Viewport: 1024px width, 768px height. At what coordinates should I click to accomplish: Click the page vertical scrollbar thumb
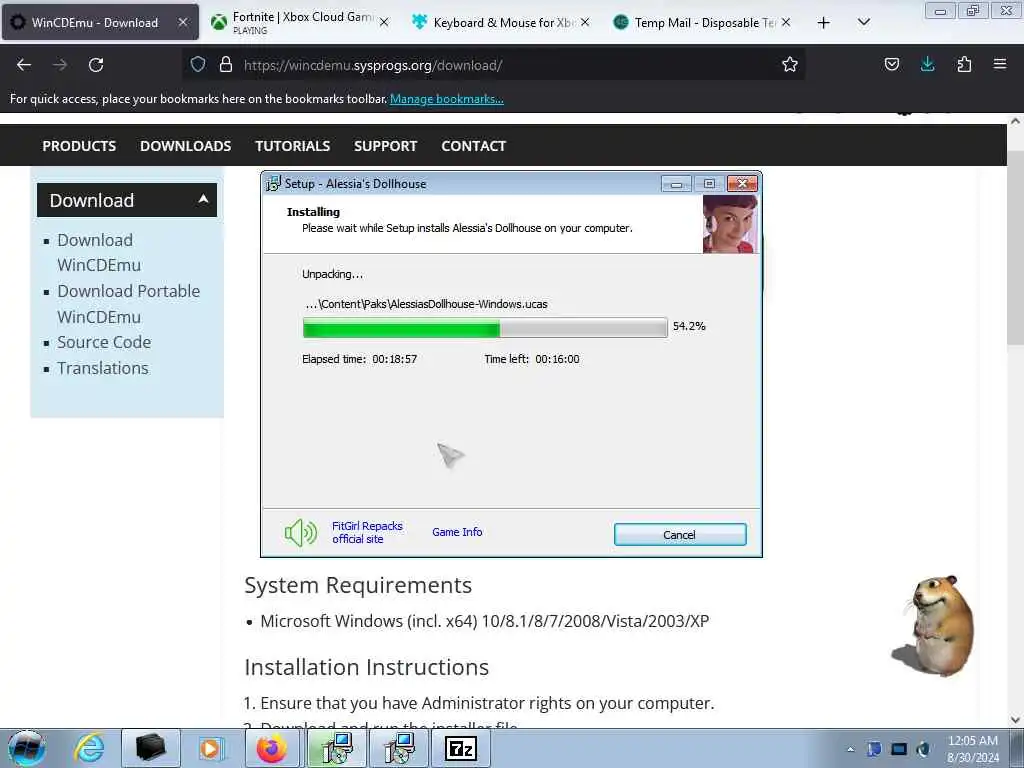(x=1016, y=248)
